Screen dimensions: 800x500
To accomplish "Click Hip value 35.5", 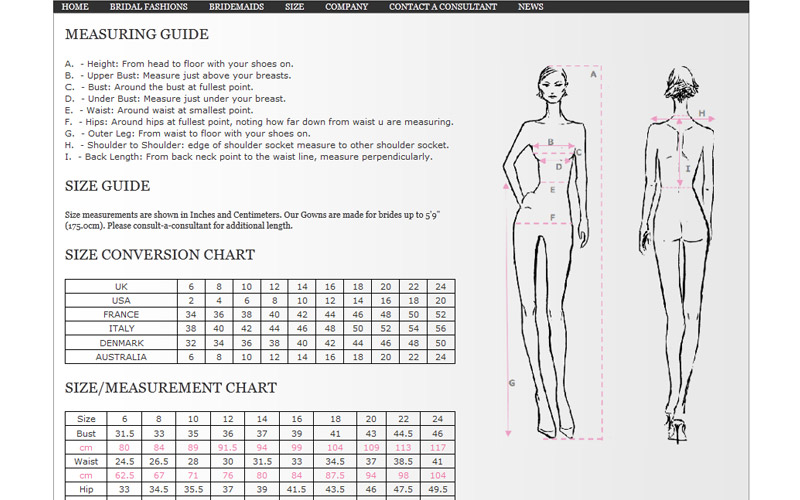I will 193,489.
